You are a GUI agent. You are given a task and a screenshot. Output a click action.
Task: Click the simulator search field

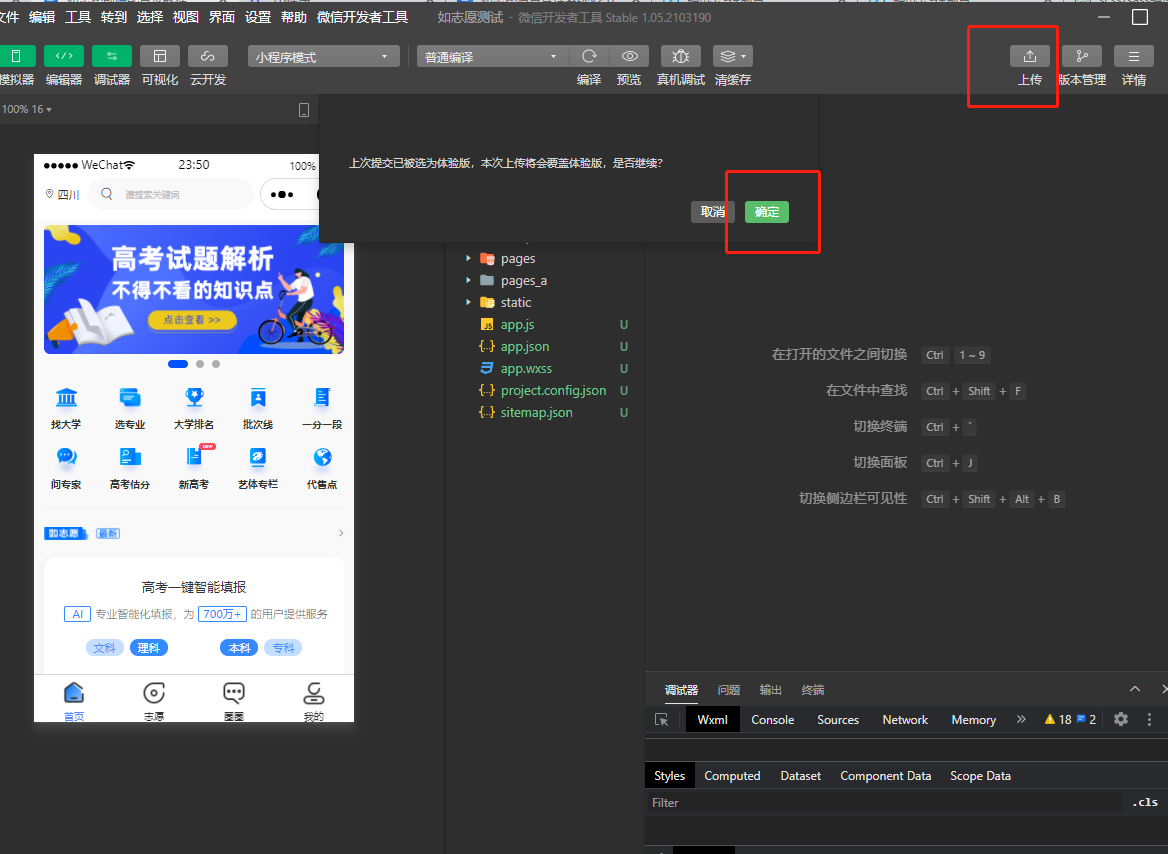tap(171, 194)
